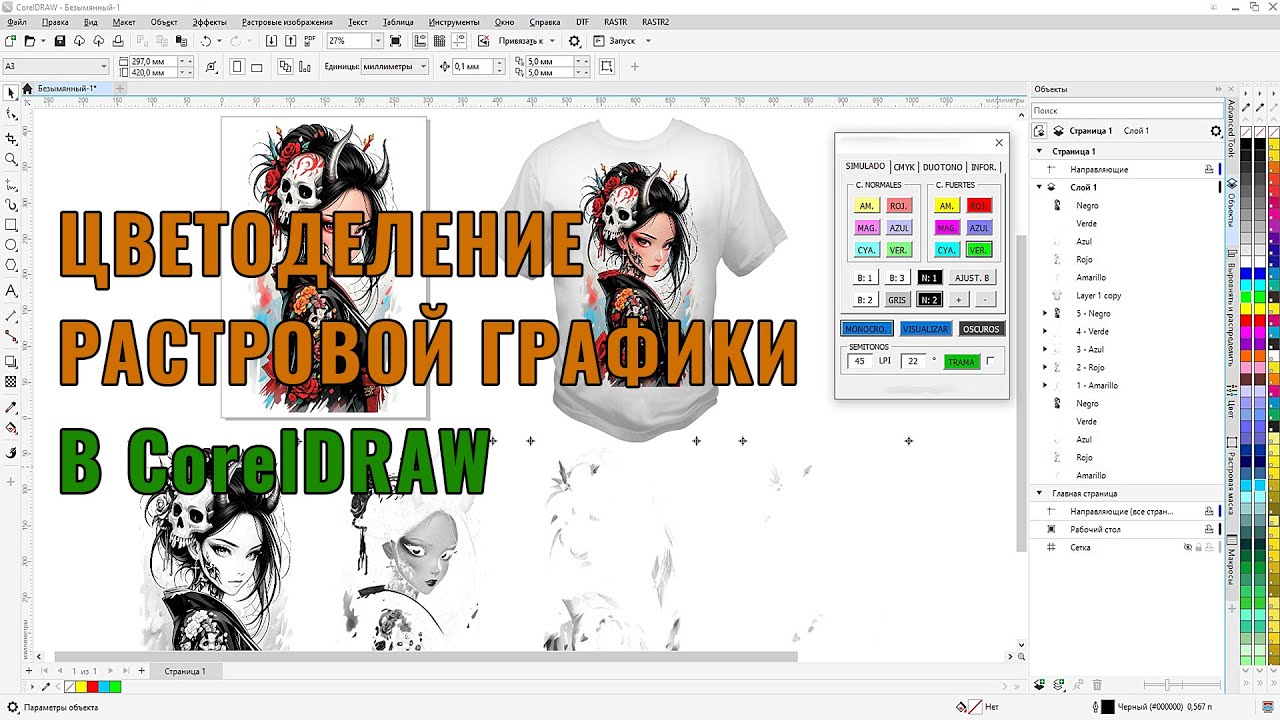Click the New document icon
The image size is (1280, 720).
(x=10, y=41)
